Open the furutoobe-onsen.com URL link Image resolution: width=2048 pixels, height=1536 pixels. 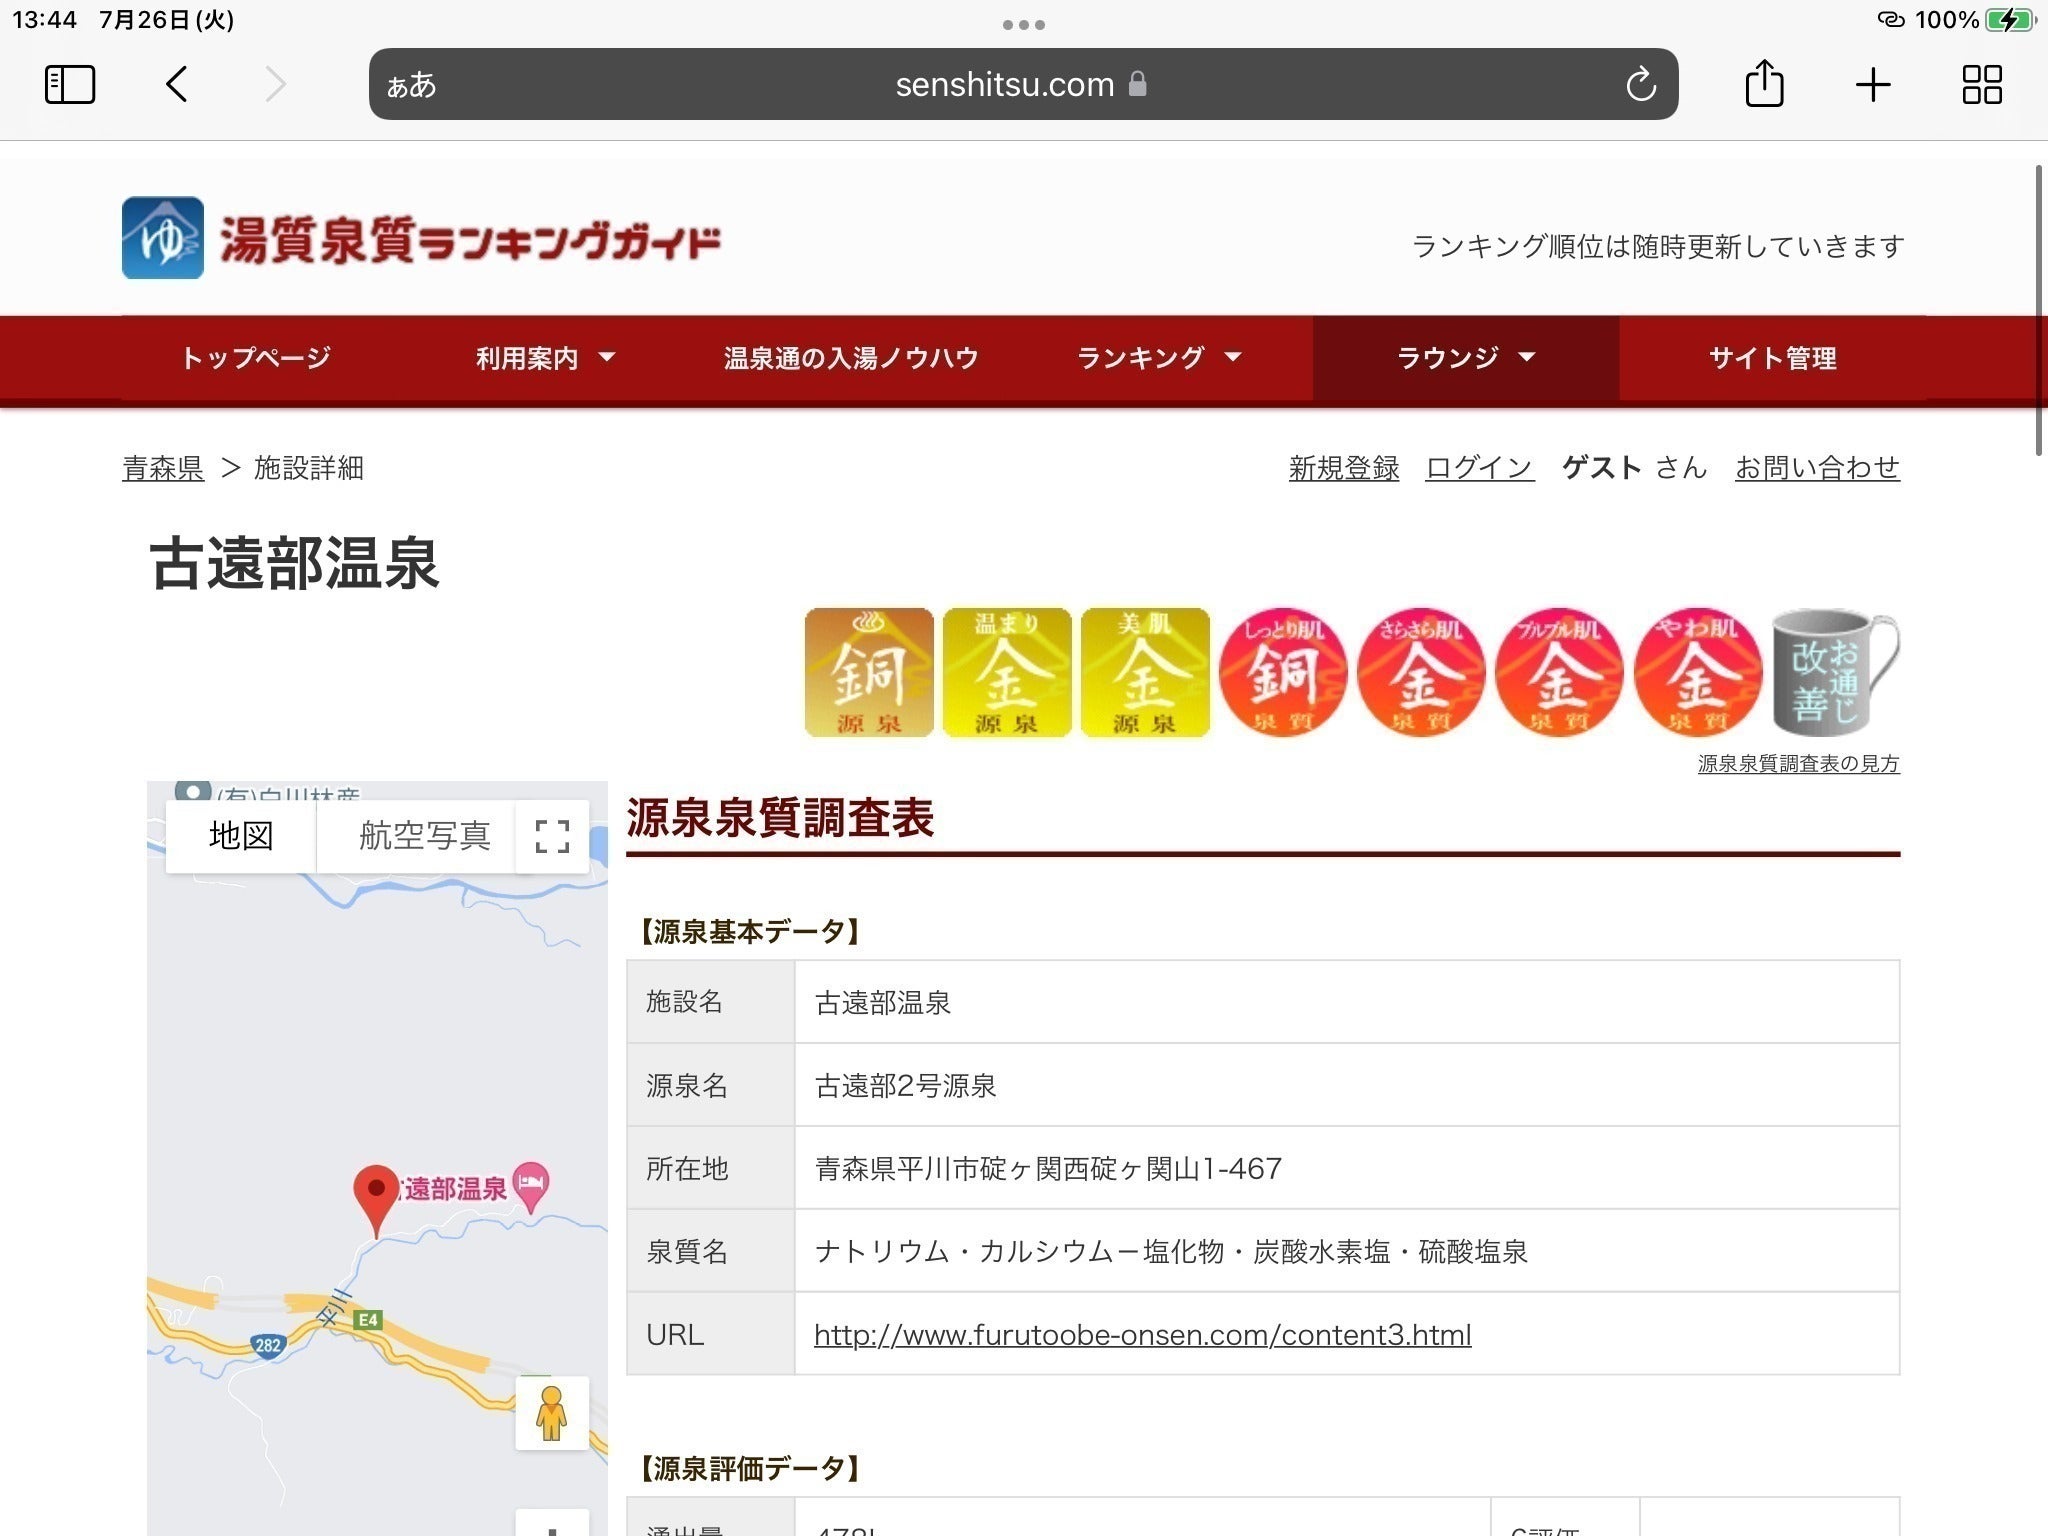pos(1142,1335)
